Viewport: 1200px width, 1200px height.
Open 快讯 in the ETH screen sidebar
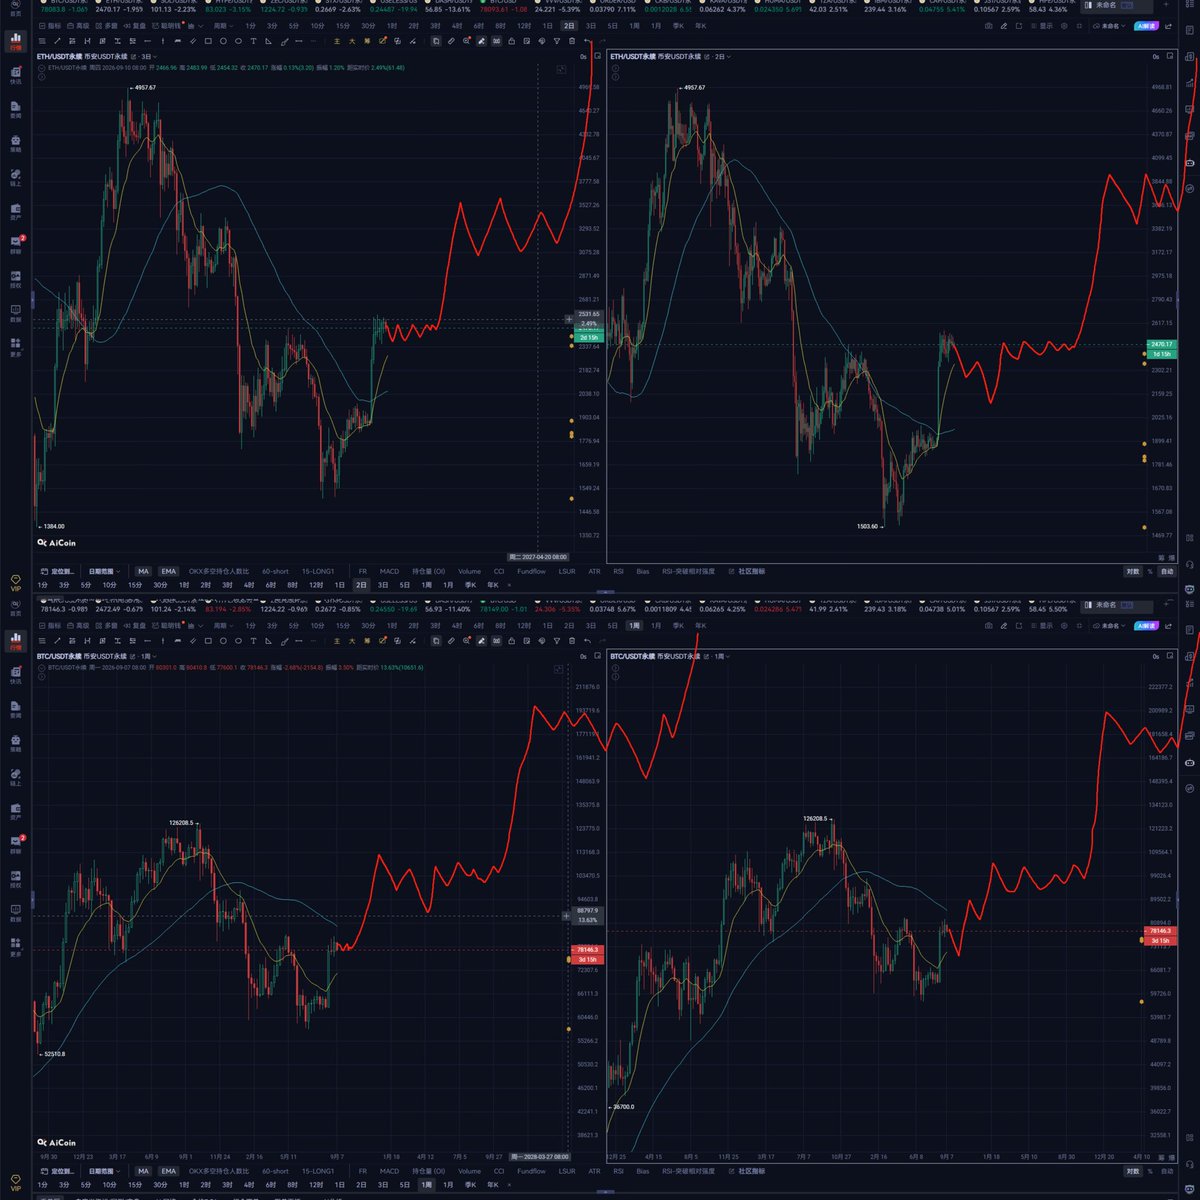point(16,77)
